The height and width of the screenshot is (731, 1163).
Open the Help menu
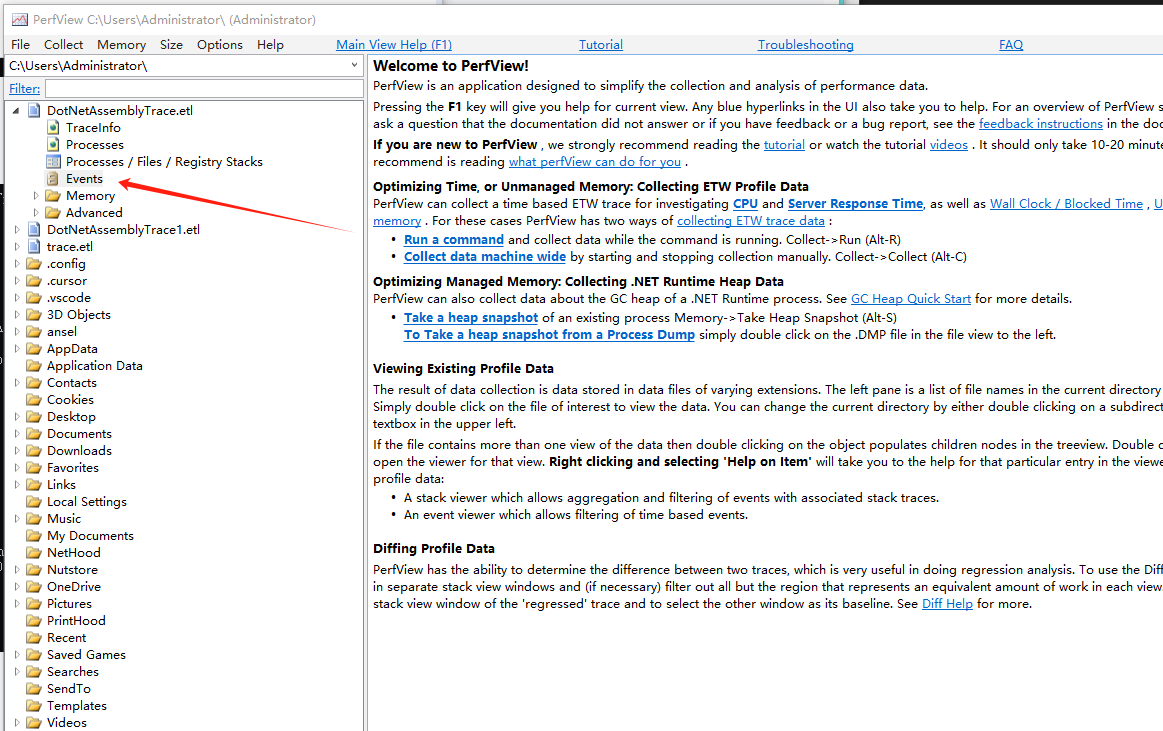click(x=271, y=44)
